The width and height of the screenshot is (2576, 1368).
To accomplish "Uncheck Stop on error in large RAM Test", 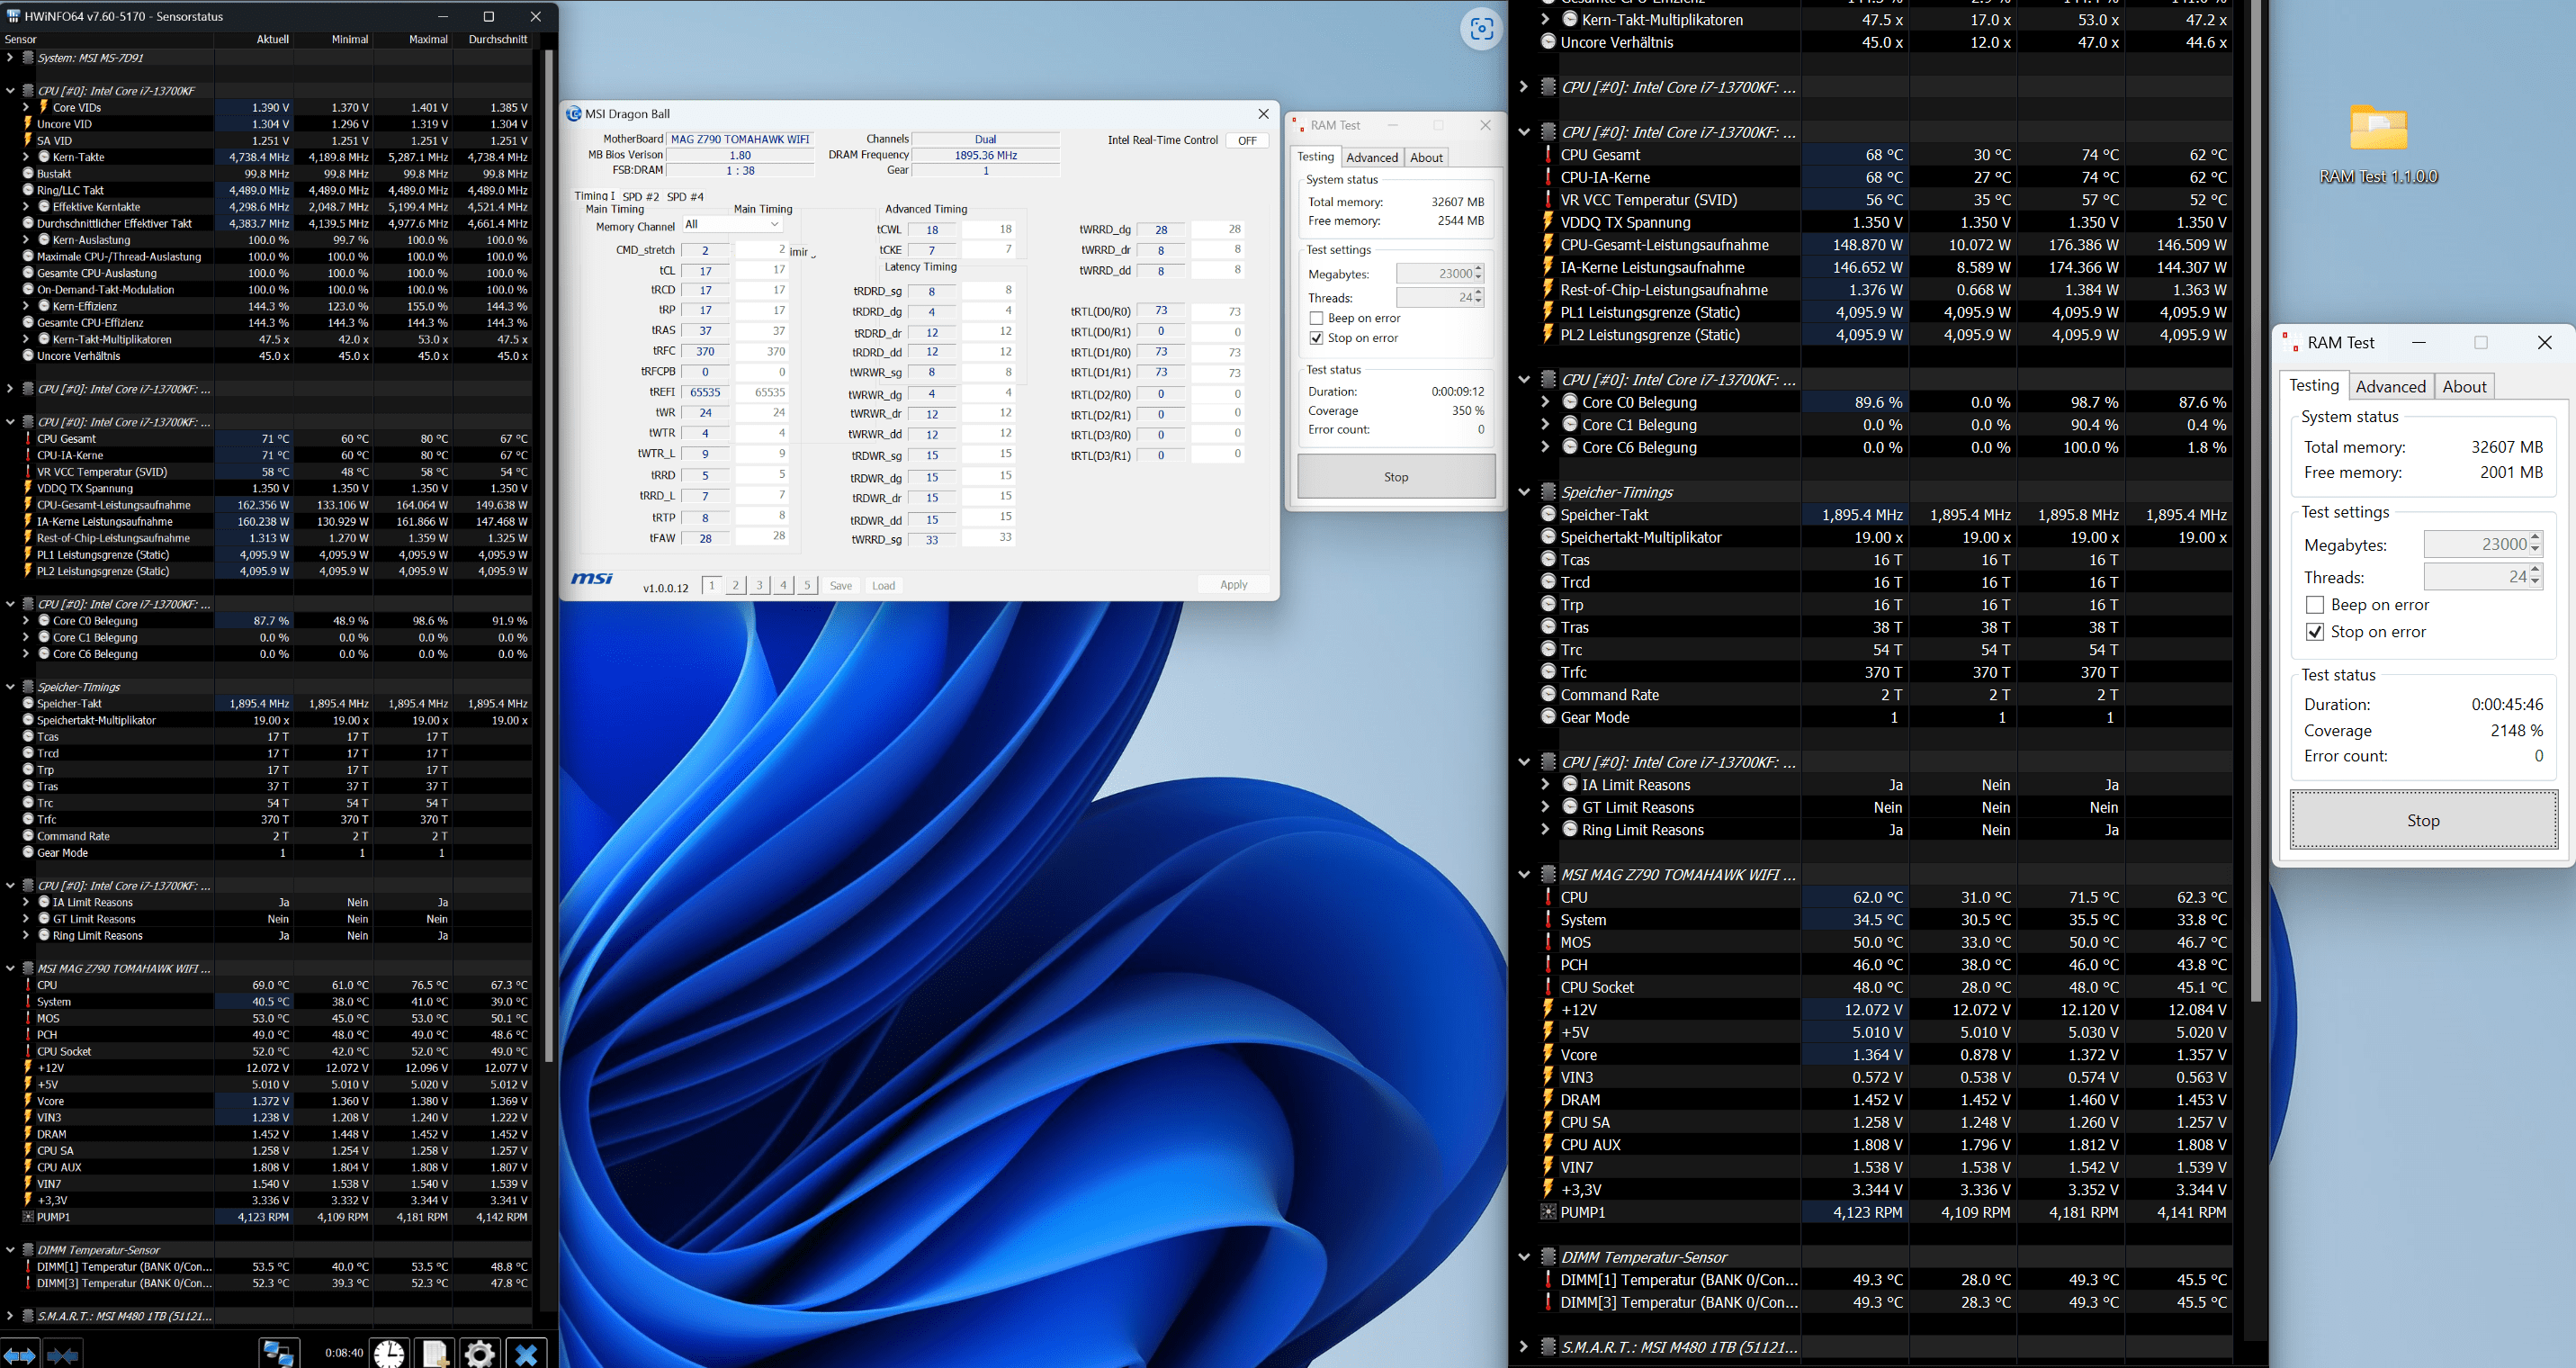I will click(x=2315, y=632).
